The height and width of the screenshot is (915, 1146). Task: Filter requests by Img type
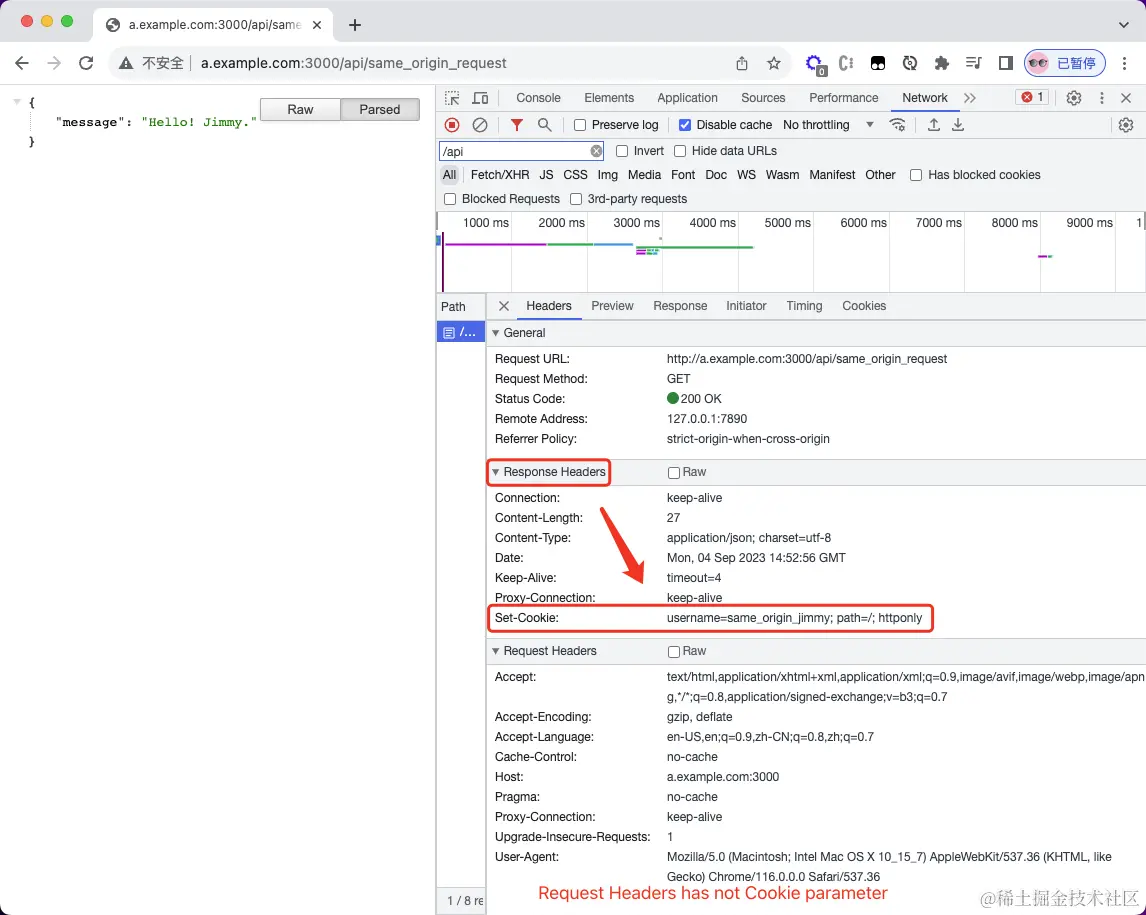click(x=607, y=175)
